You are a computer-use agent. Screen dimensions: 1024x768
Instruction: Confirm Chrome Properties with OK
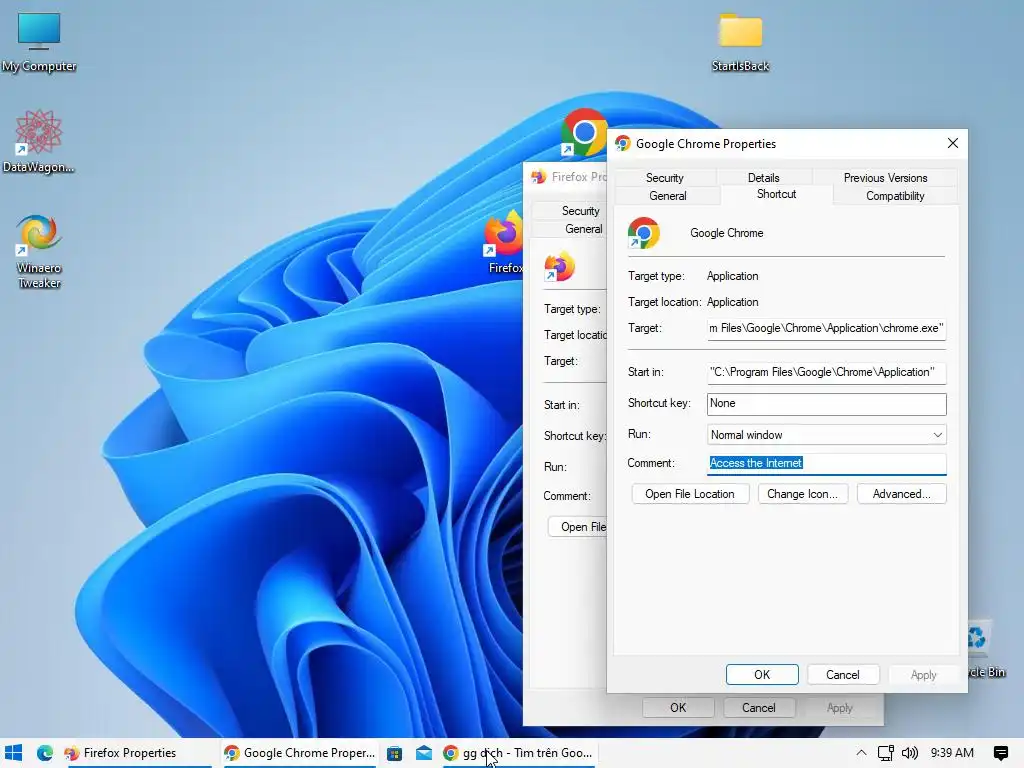[762, 675]
